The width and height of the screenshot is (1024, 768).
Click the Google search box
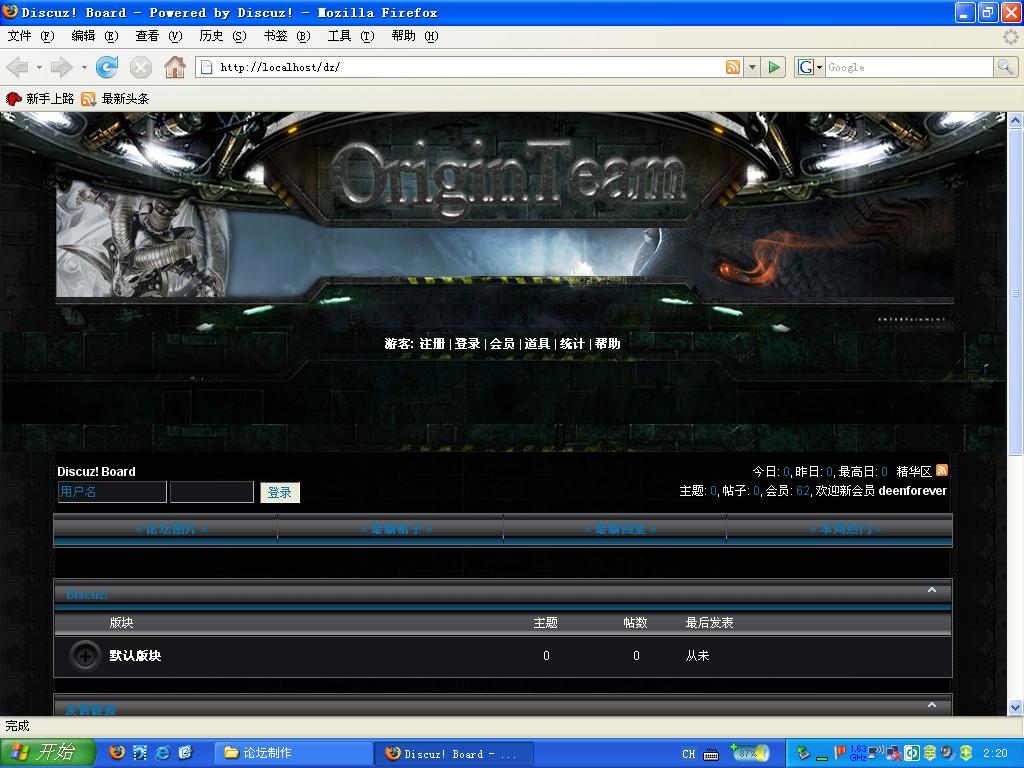tap(910, 67)
